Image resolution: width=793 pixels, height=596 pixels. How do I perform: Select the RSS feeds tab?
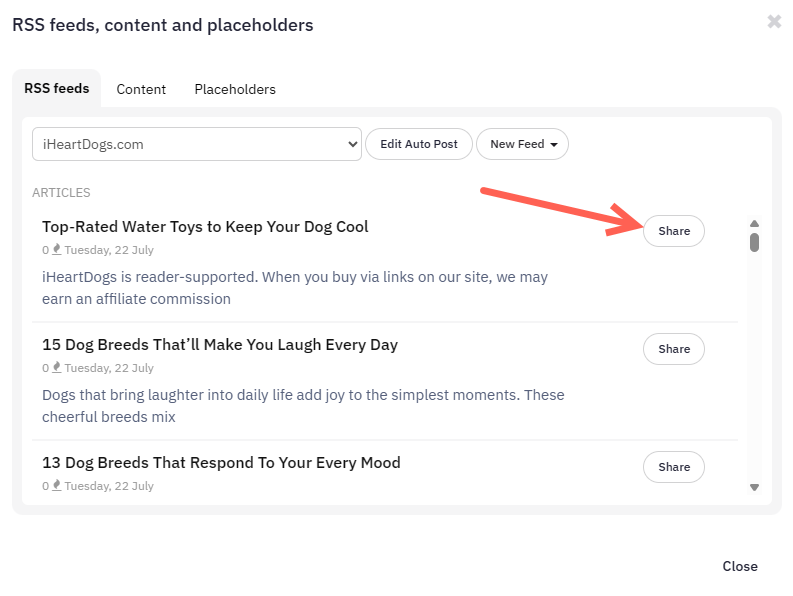coord(57,89)
